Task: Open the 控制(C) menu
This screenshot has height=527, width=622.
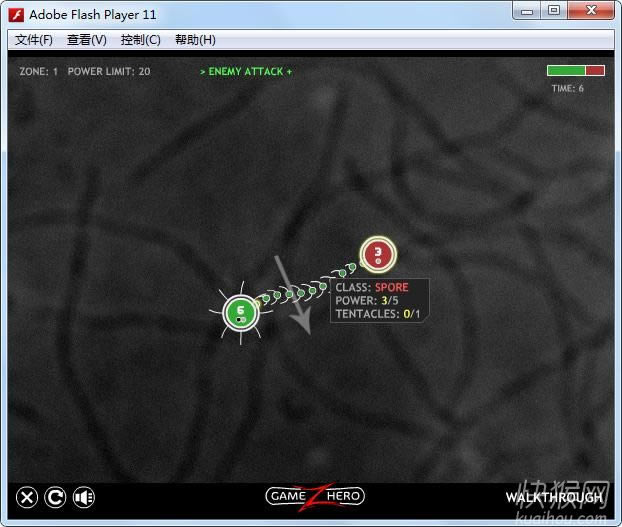Action: [140, 40]
